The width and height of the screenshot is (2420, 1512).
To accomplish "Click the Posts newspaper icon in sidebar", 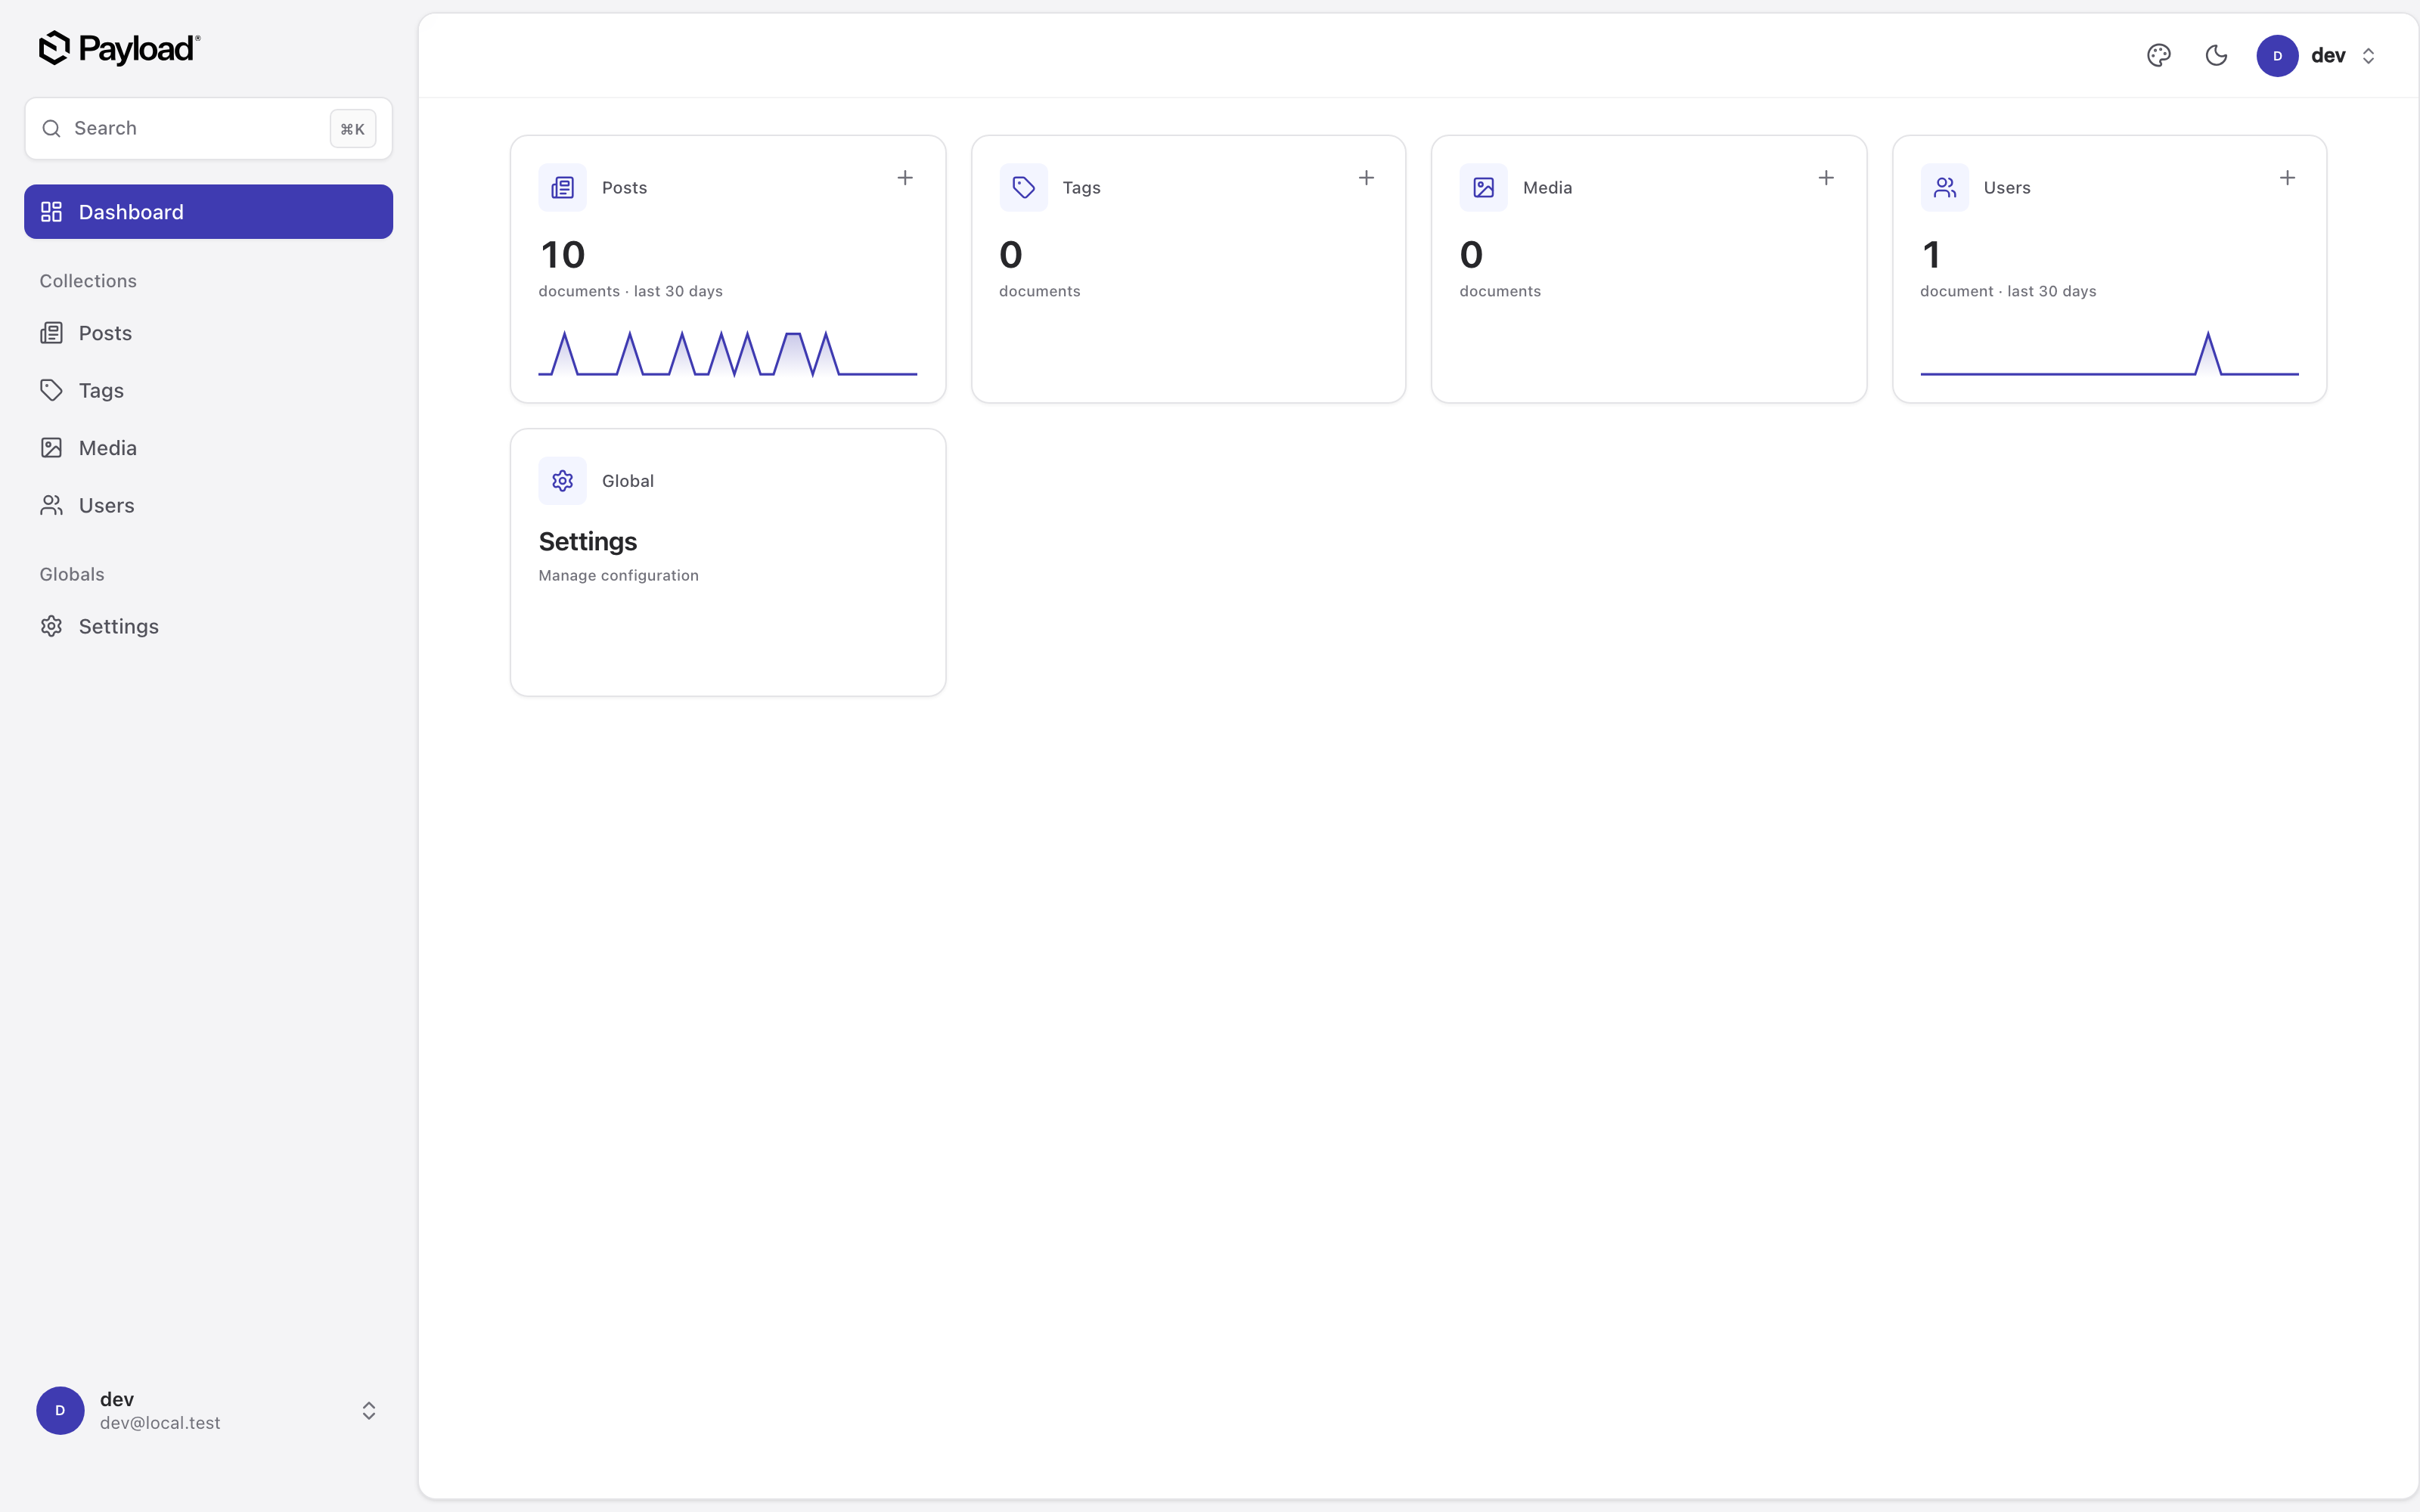I will pyautogui.click(x=51, y=333).
